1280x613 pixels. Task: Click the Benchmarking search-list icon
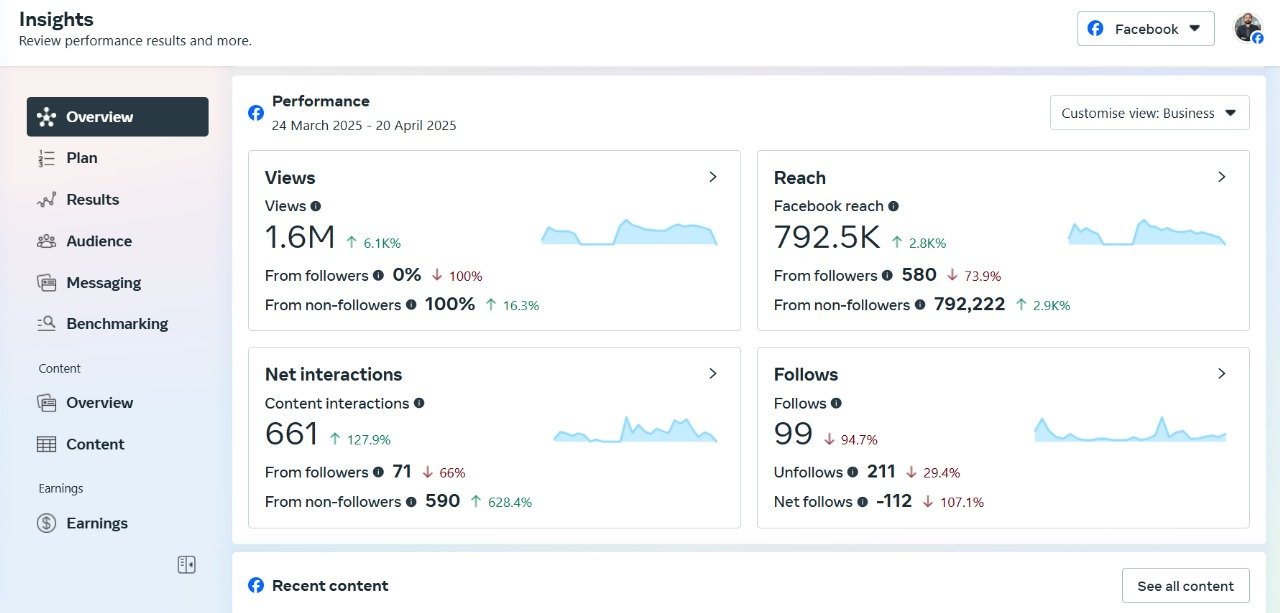click(46, 324)
